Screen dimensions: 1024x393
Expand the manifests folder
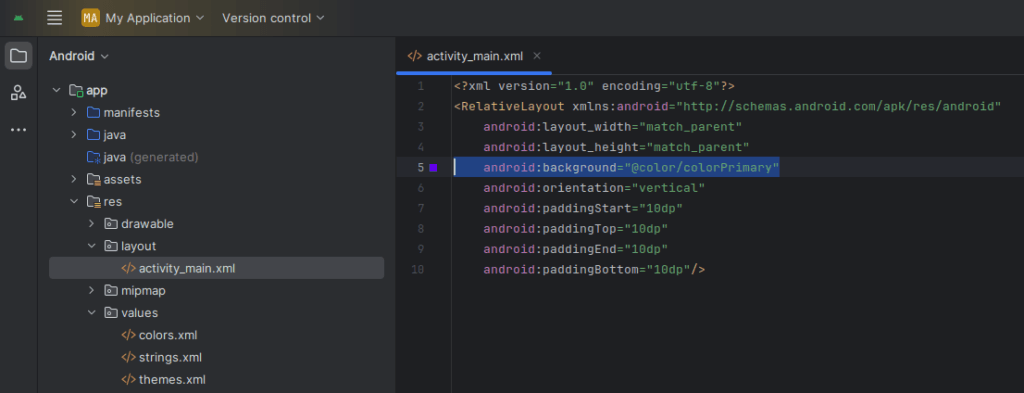point(74,113)
